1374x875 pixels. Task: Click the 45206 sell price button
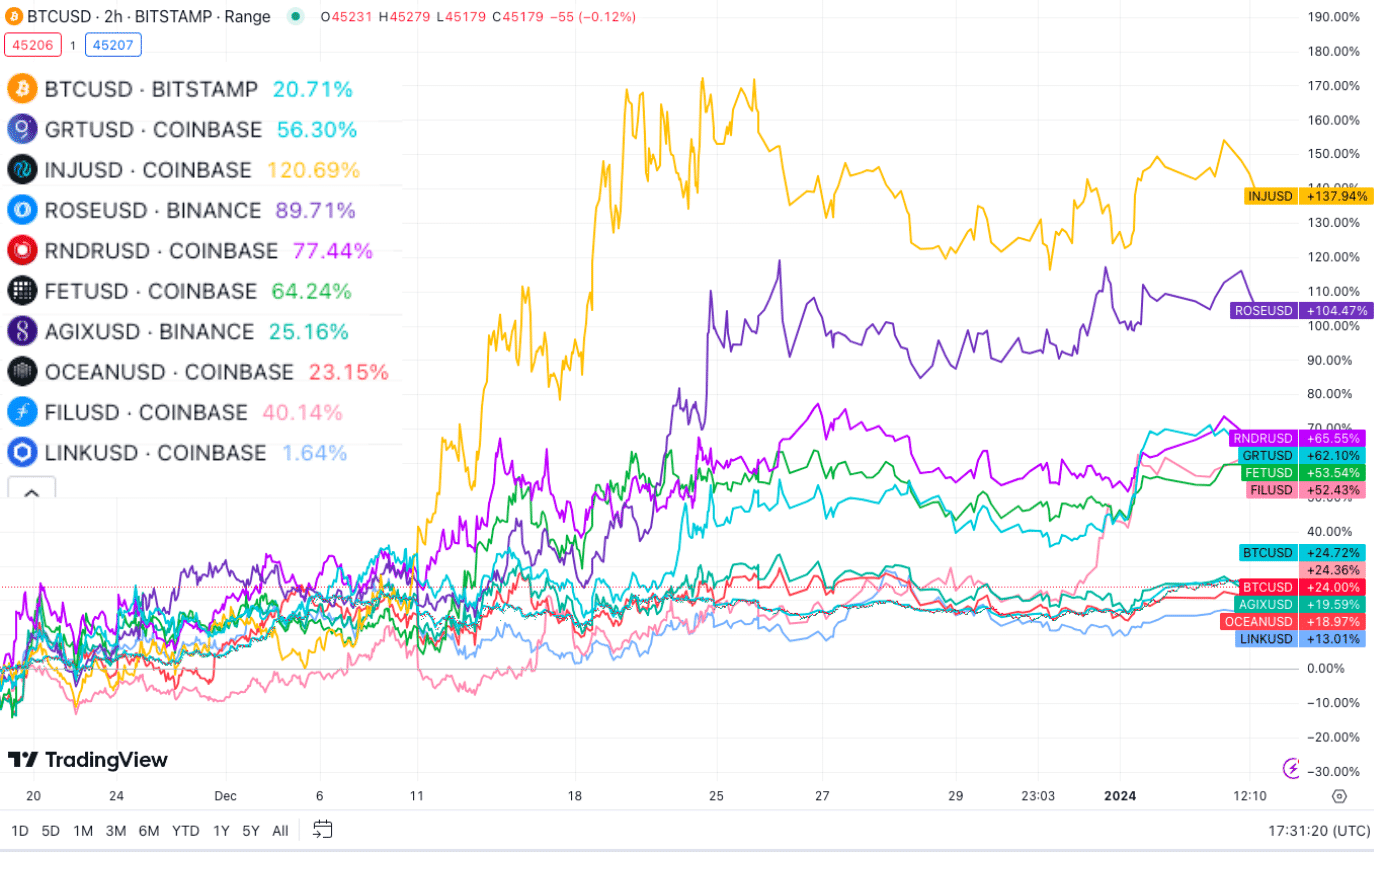point(33,45)
